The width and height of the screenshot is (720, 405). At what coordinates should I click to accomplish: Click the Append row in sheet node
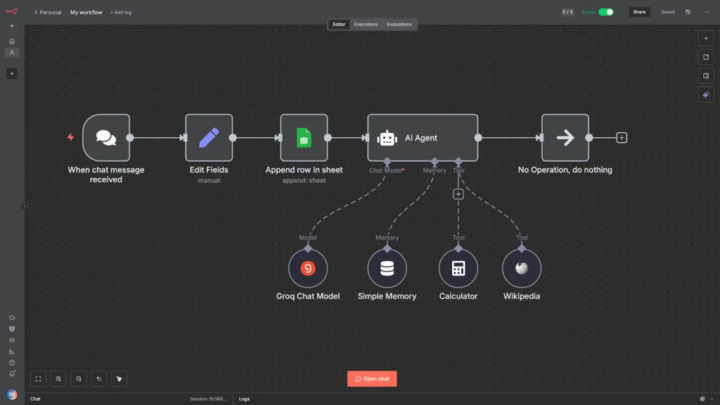click(304, 138)
